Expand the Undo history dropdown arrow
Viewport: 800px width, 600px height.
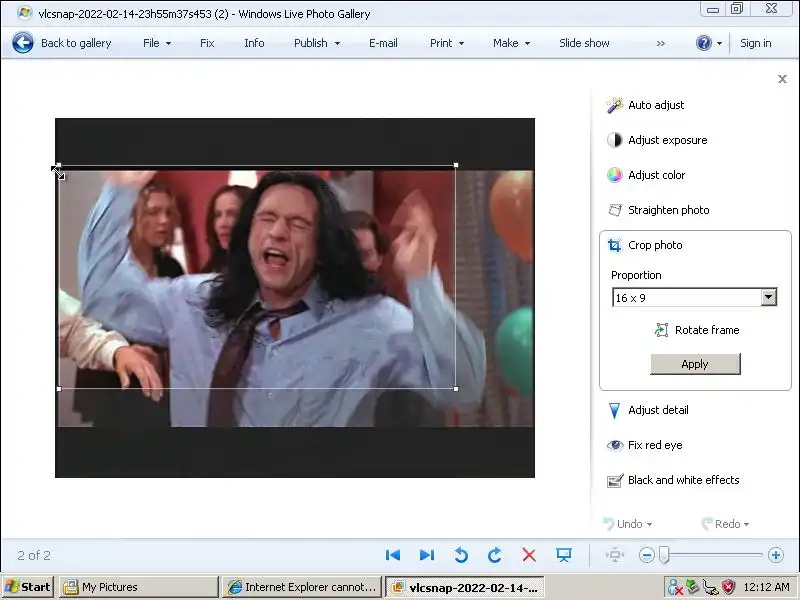[649, 524]
